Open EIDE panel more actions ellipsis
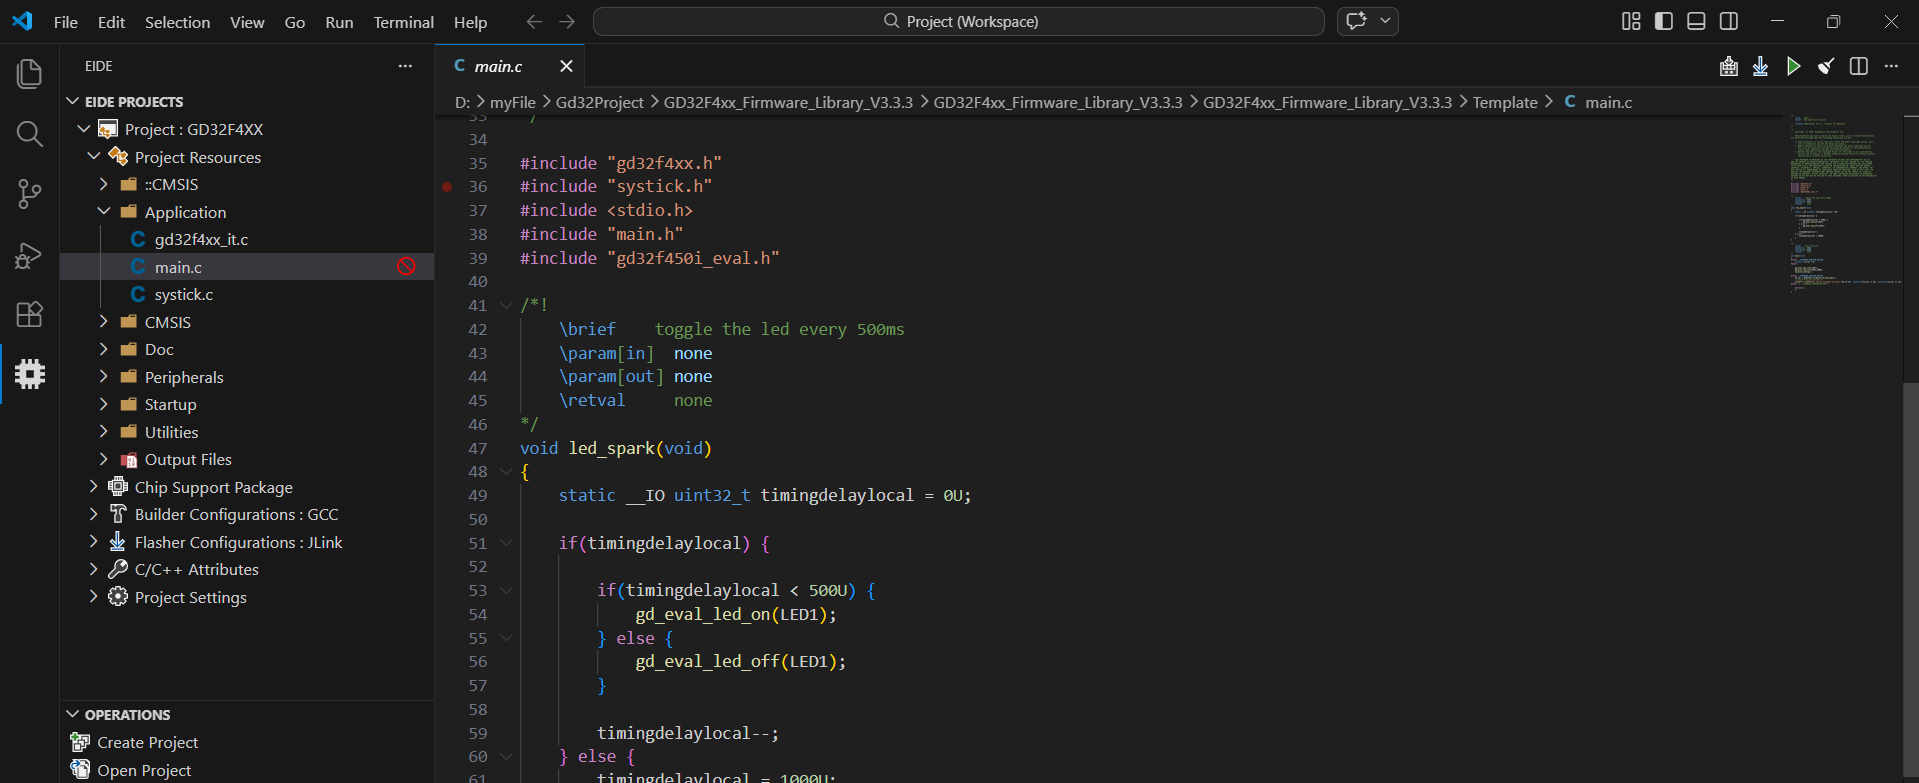This screenshot has width=1919, height=783. tap(405, 66)
